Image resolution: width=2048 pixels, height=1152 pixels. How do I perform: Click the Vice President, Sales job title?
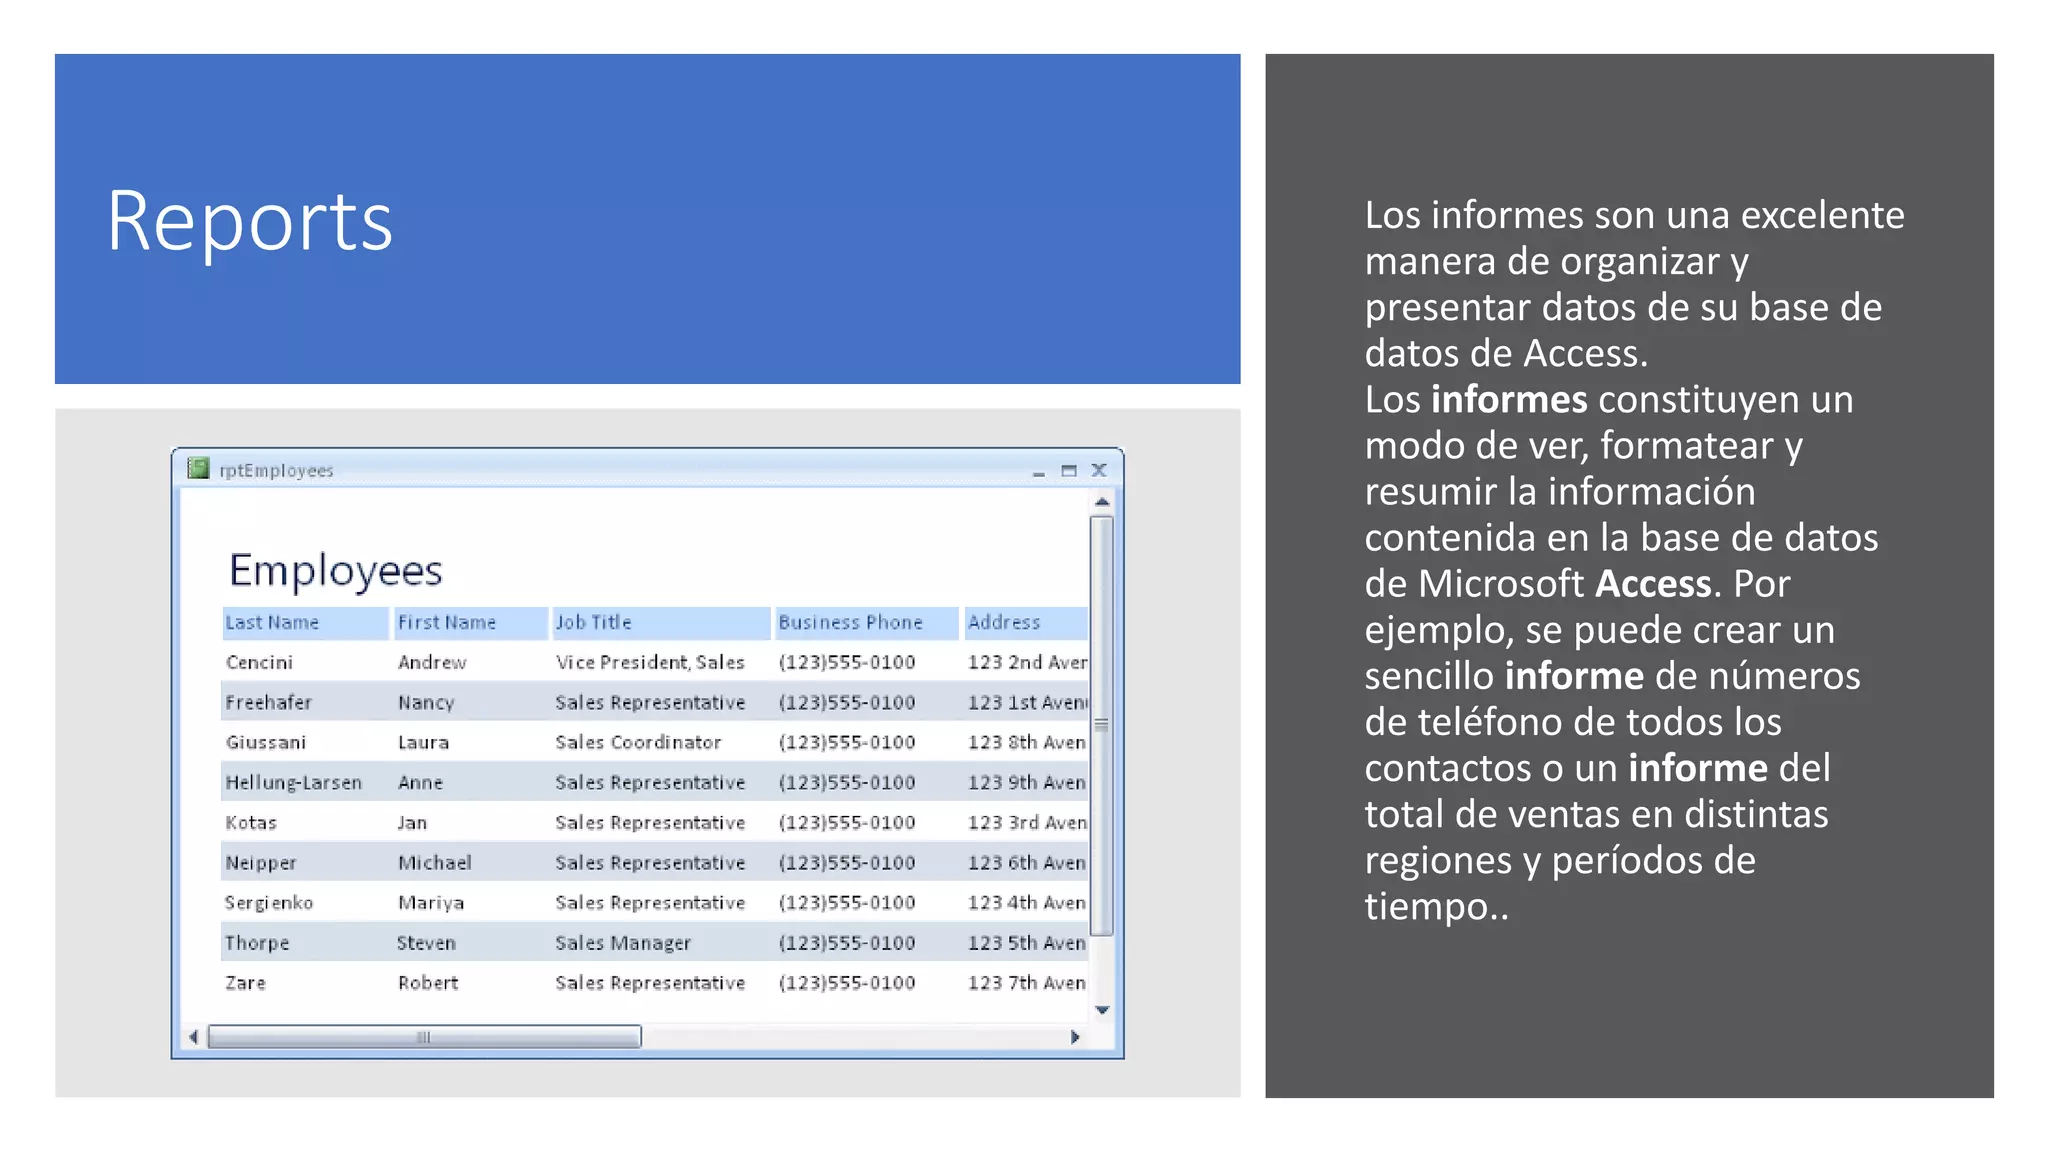(x=650, y=662)
